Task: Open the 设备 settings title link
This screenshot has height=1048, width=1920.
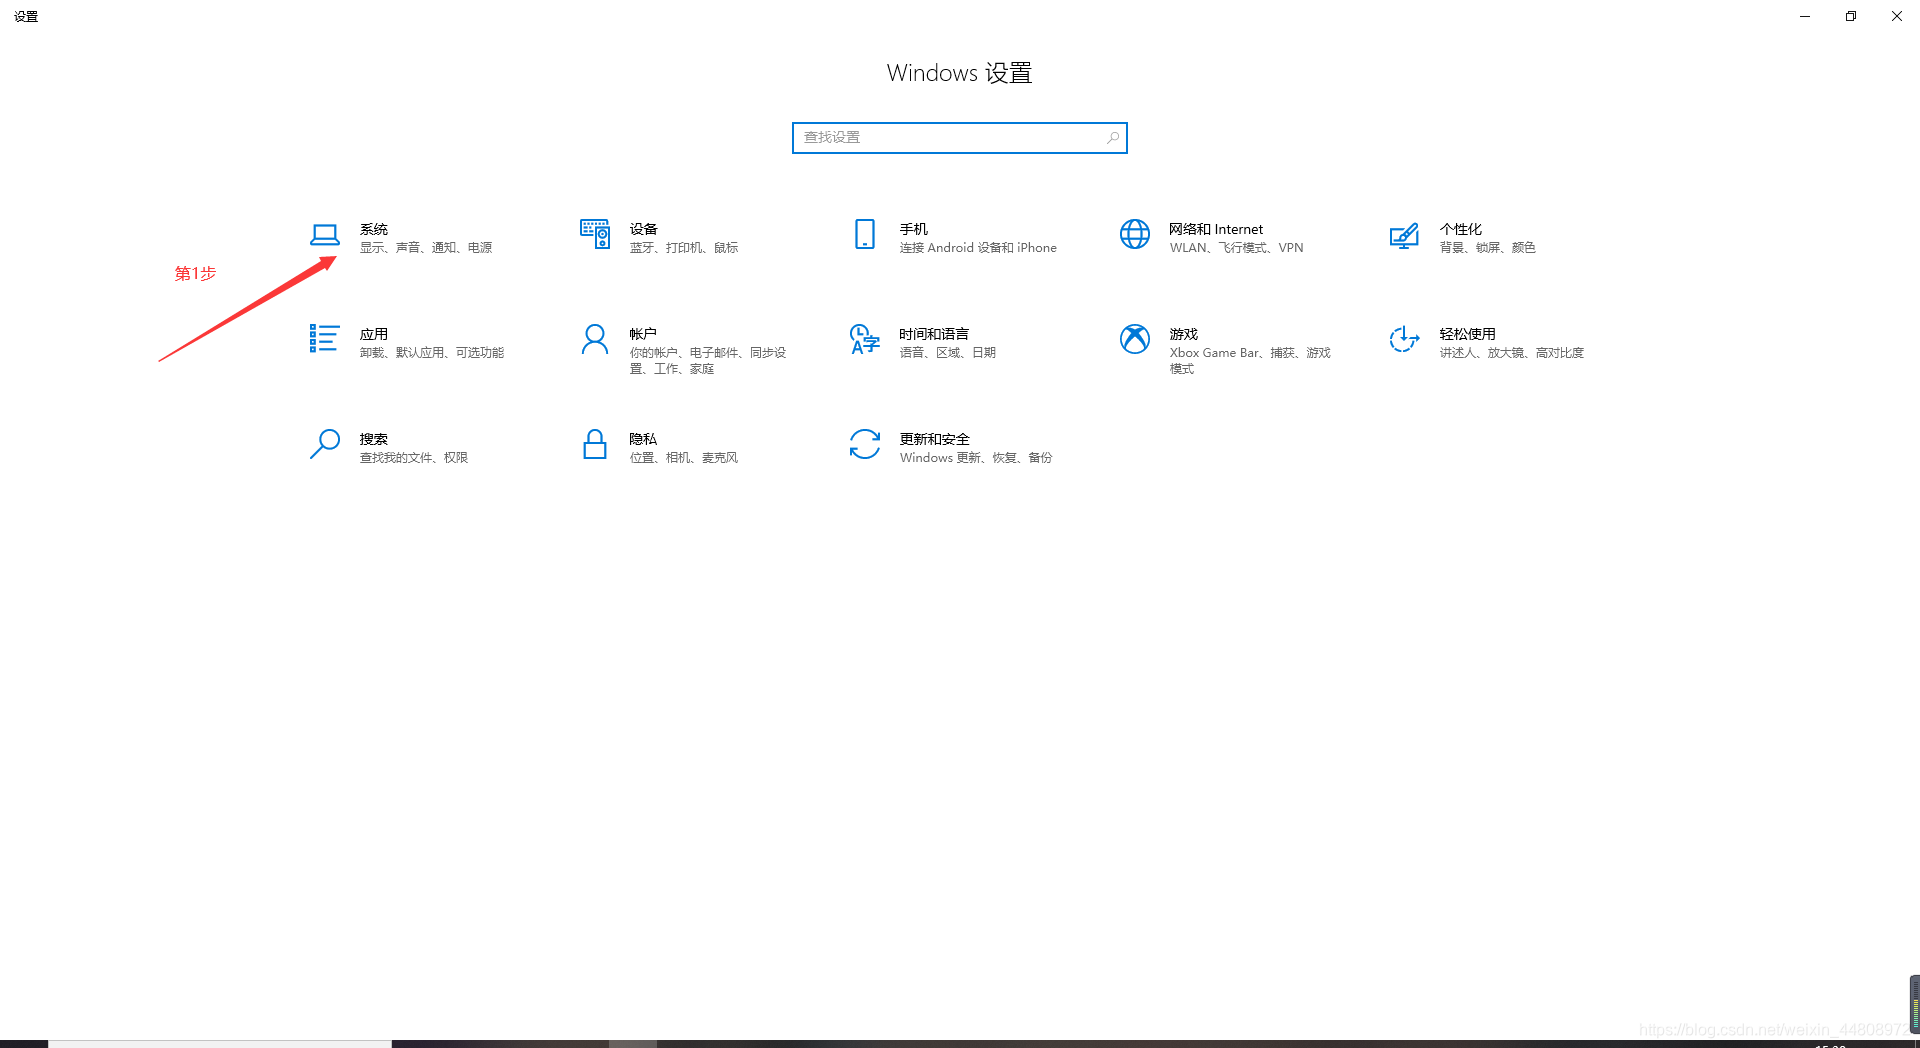Action: [x=644, y=229]
